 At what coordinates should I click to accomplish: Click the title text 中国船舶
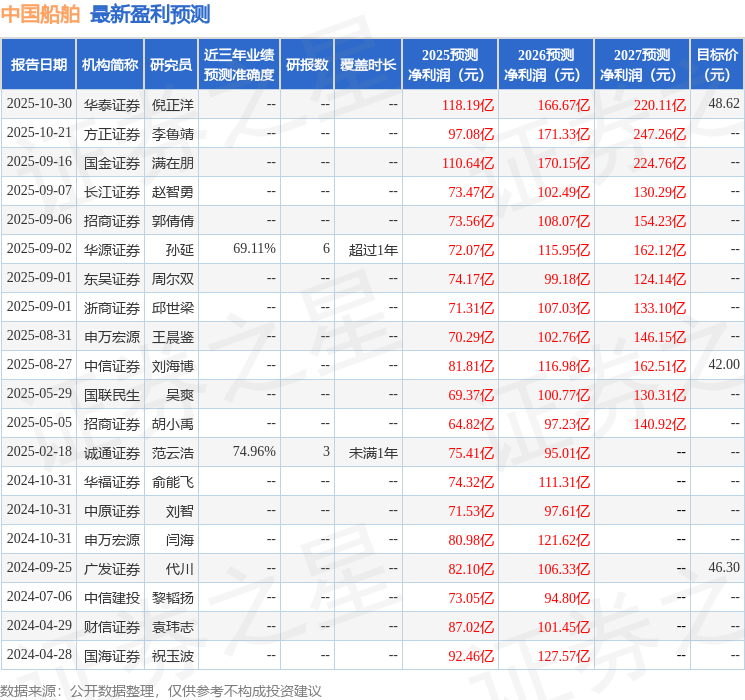[x=40, y=14]
